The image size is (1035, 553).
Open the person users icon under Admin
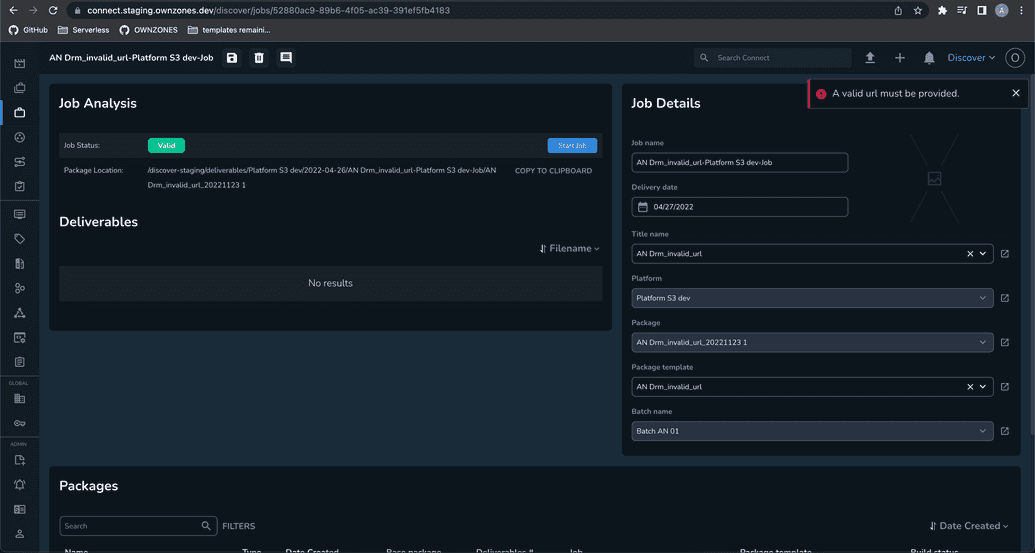[20, 534]
